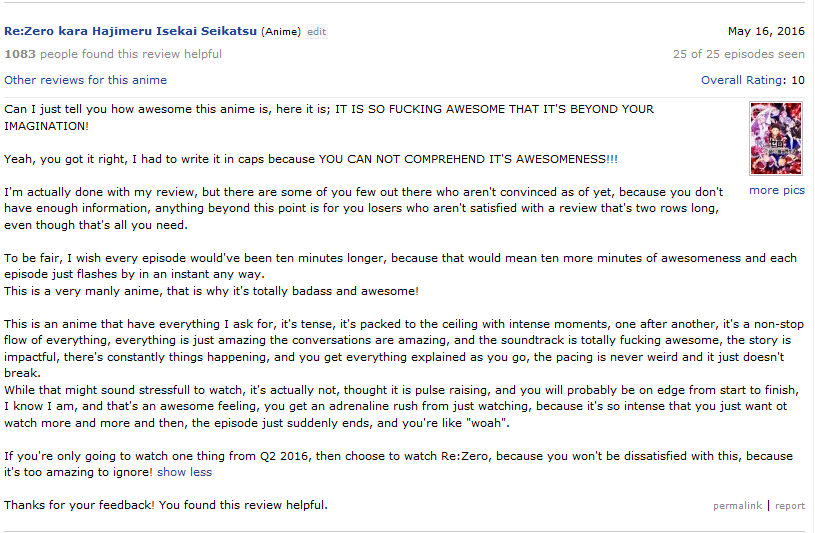Click the line This is a very manly anime
The image size is (815, 533).
tap(211, 290)
